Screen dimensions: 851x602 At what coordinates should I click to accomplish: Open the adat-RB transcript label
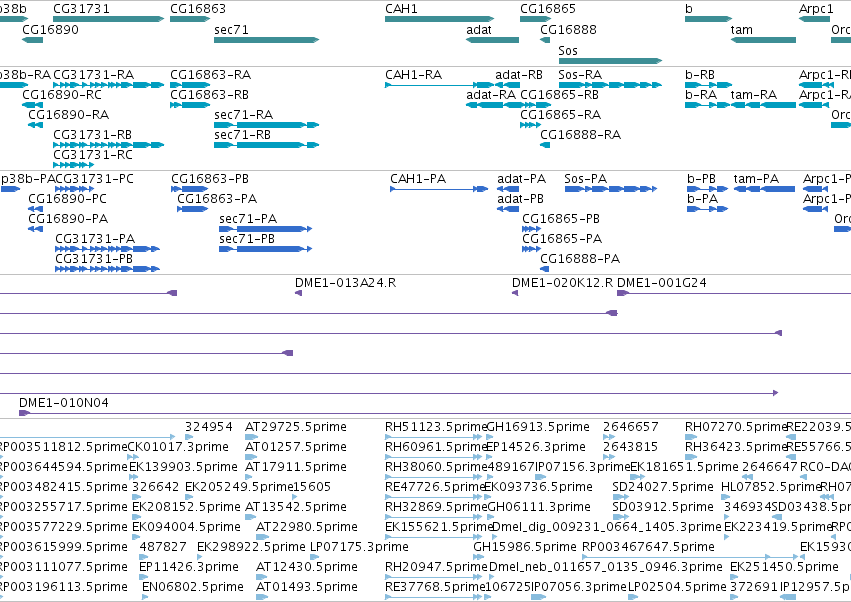tap(519, 74)
